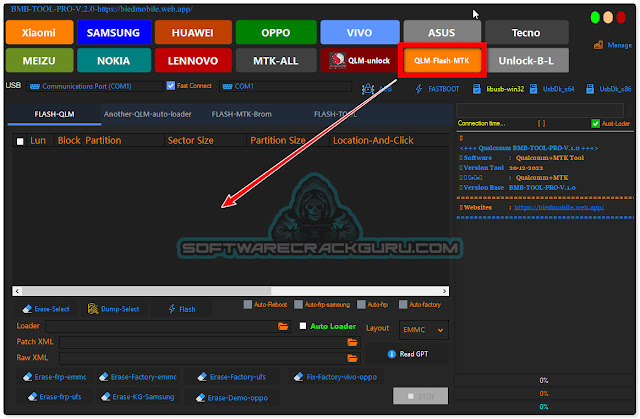
Task: Click the Erase-frp-emmc button
Action: pyautogui.click(x=54, y=377)
